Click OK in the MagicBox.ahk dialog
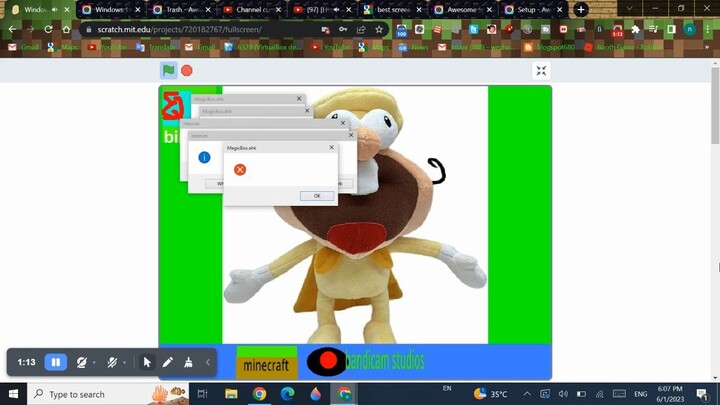Screen dimensions: 720x405 [316, 196]
